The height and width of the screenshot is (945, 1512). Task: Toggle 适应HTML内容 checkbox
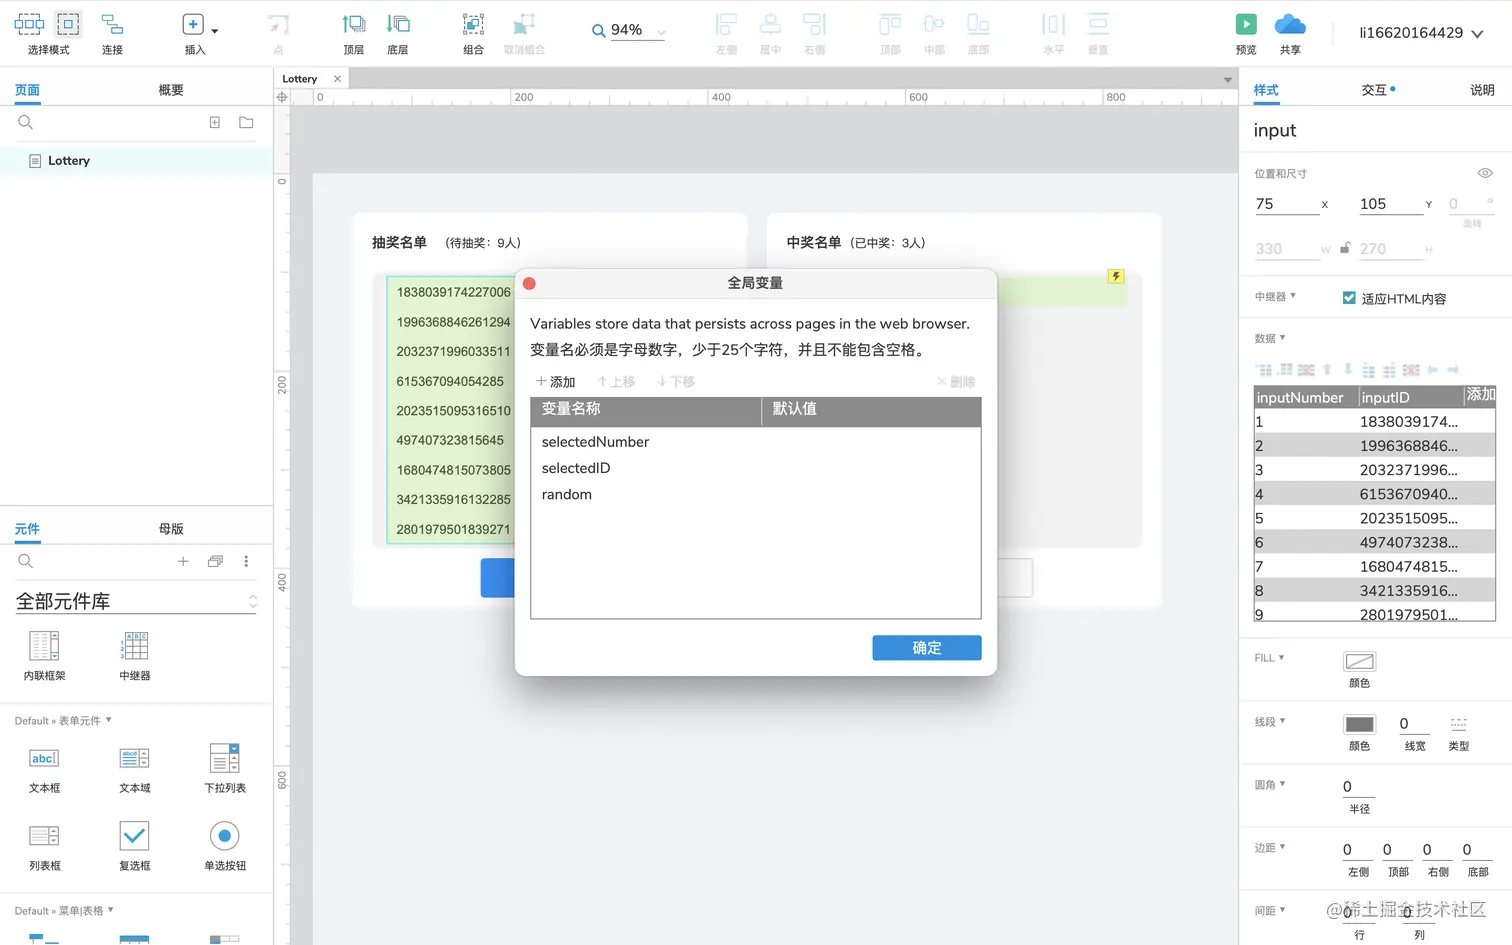[1349, 298]
